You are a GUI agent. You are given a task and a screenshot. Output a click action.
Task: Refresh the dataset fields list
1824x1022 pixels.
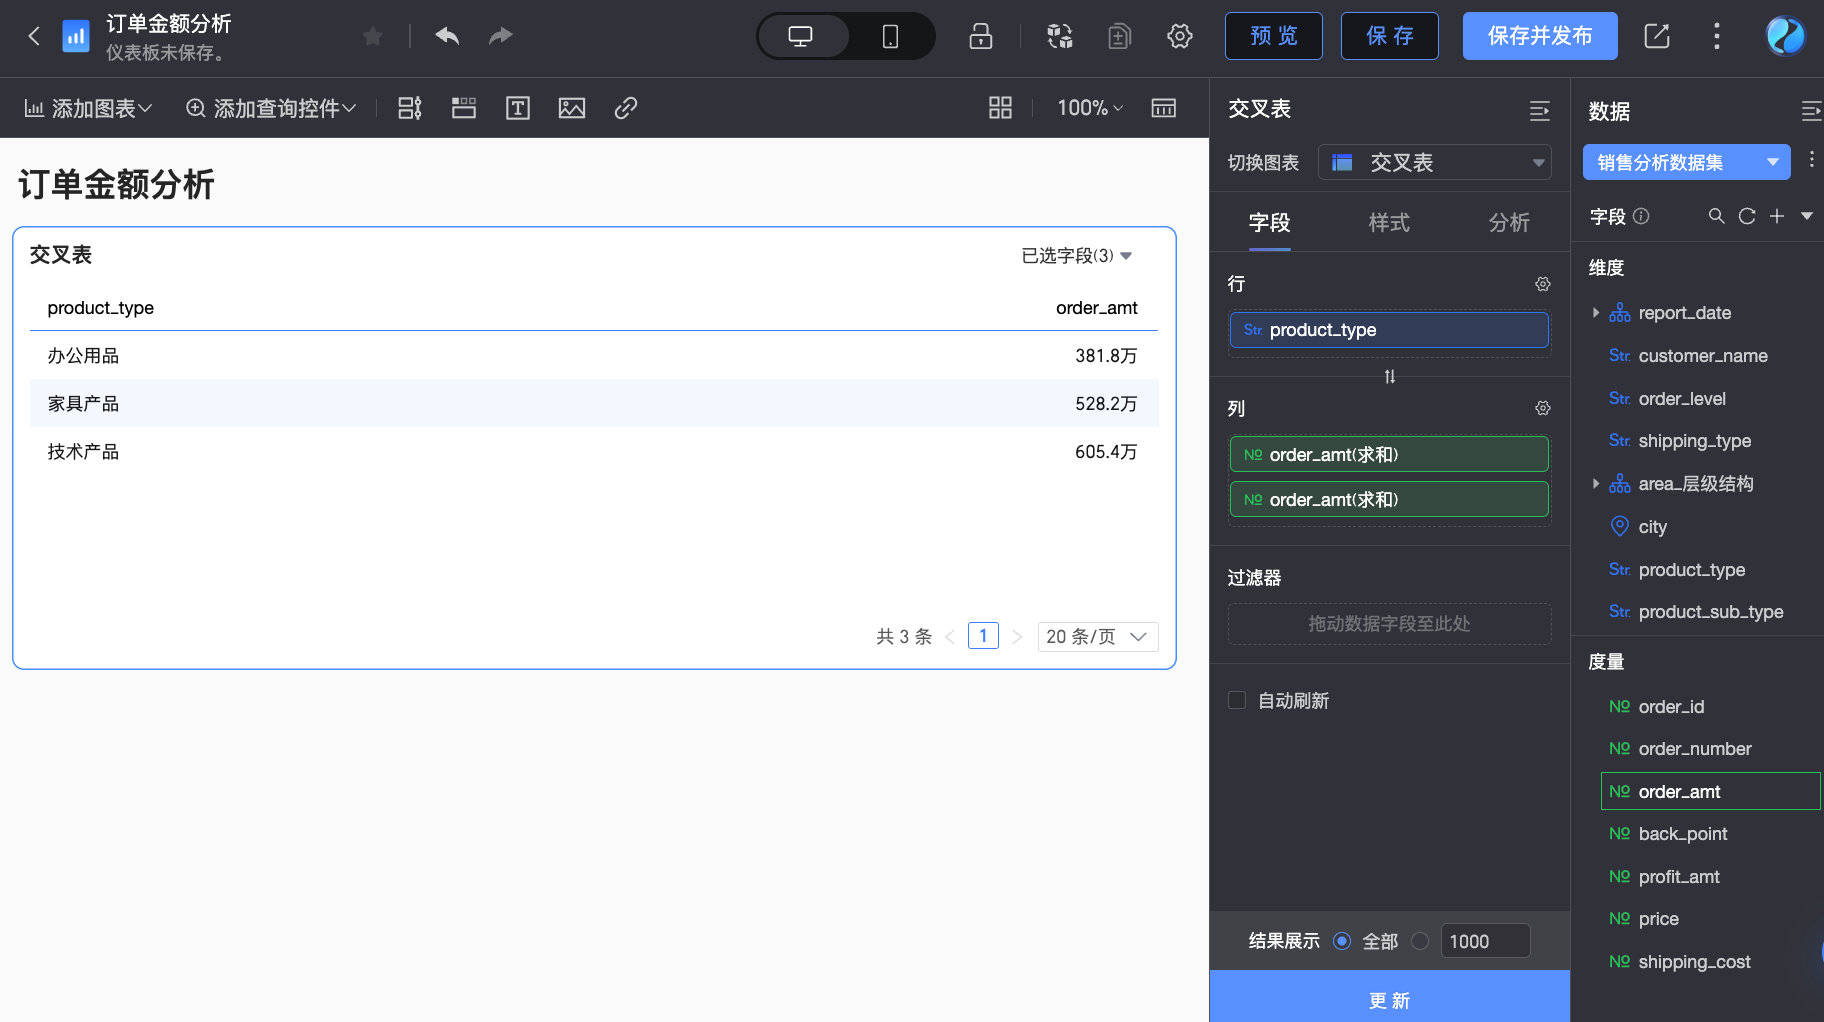1746,216
